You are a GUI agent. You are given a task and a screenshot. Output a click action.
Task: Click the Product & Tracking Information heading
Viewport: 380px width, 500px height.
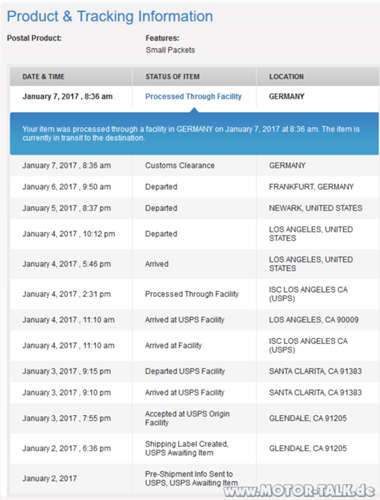pyautogui.click(x=110, y=16)
